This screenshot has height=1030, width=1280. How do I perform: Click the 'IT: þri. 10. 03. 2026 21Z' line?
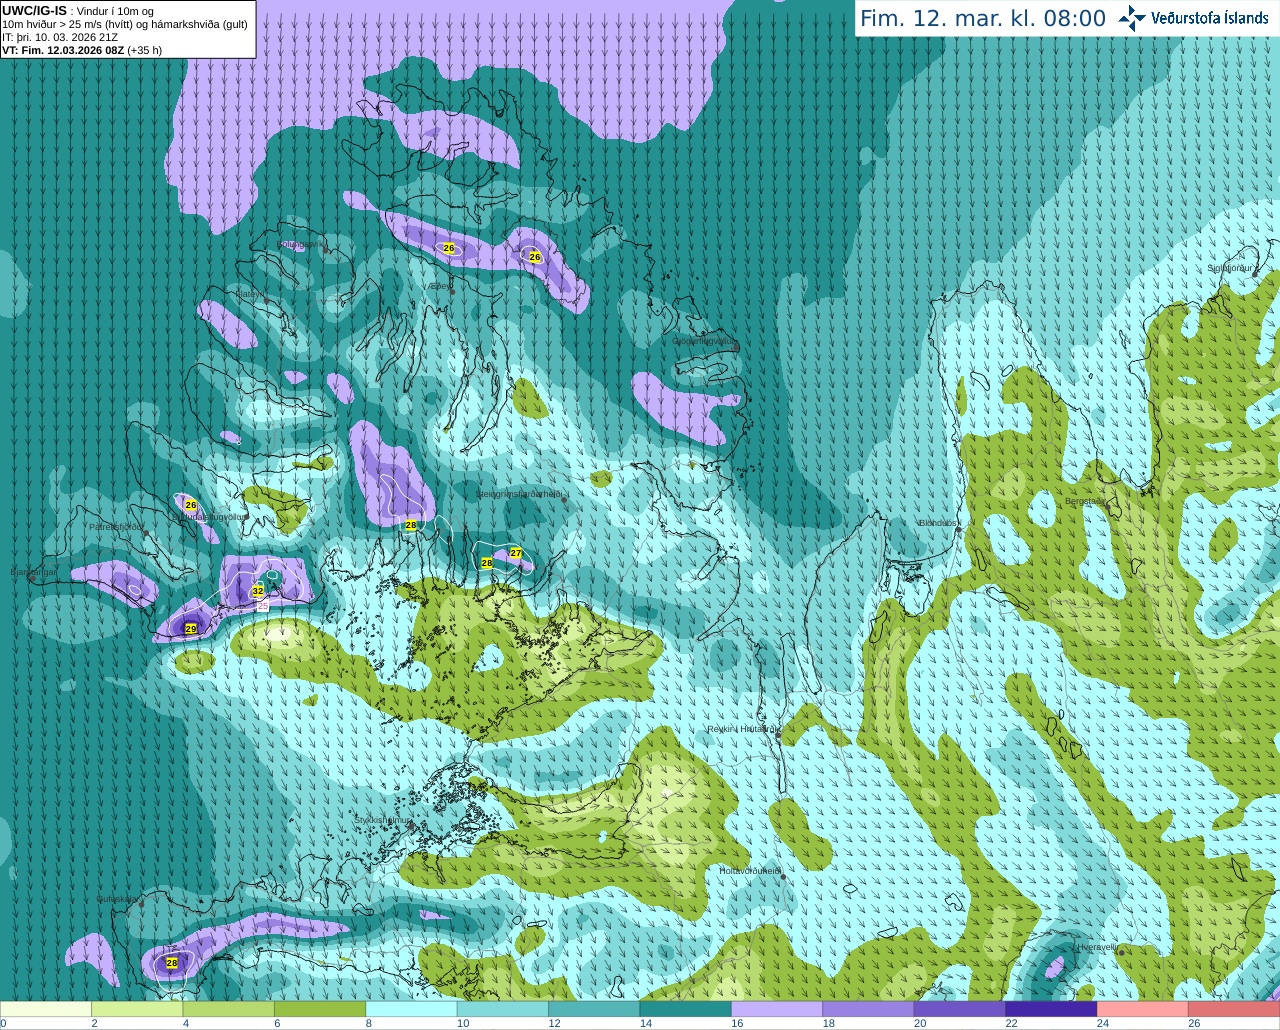[60, 37]
